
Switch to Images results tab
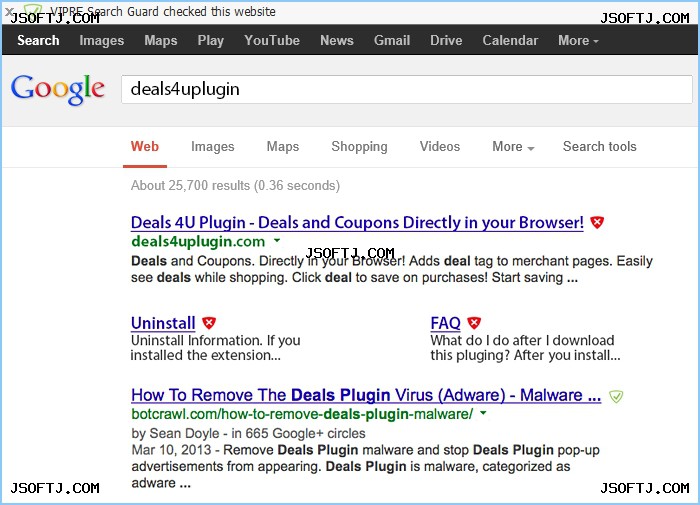[x=212, y=146]
